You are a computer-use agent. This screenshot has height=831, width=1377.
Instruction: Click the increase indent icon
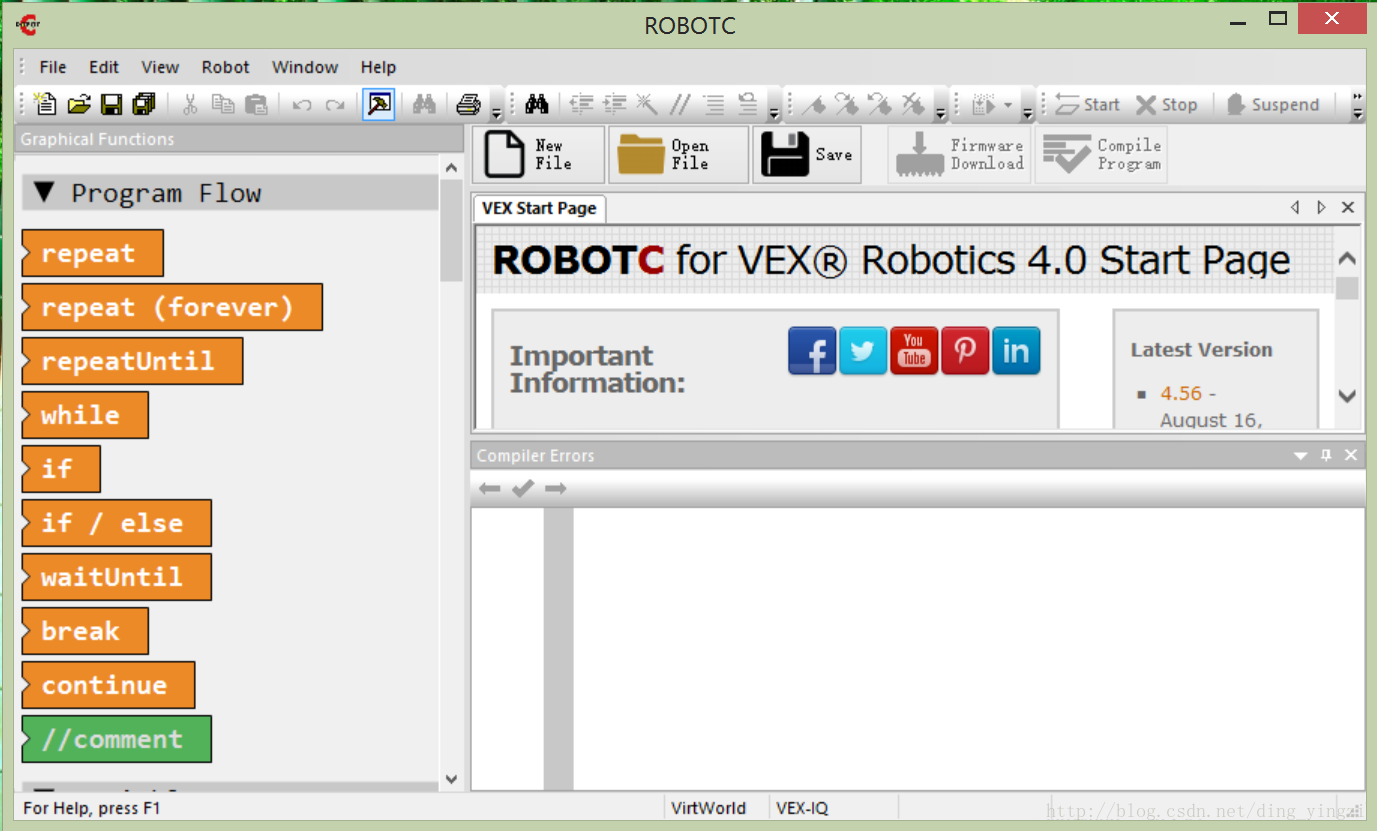[615, 104]
